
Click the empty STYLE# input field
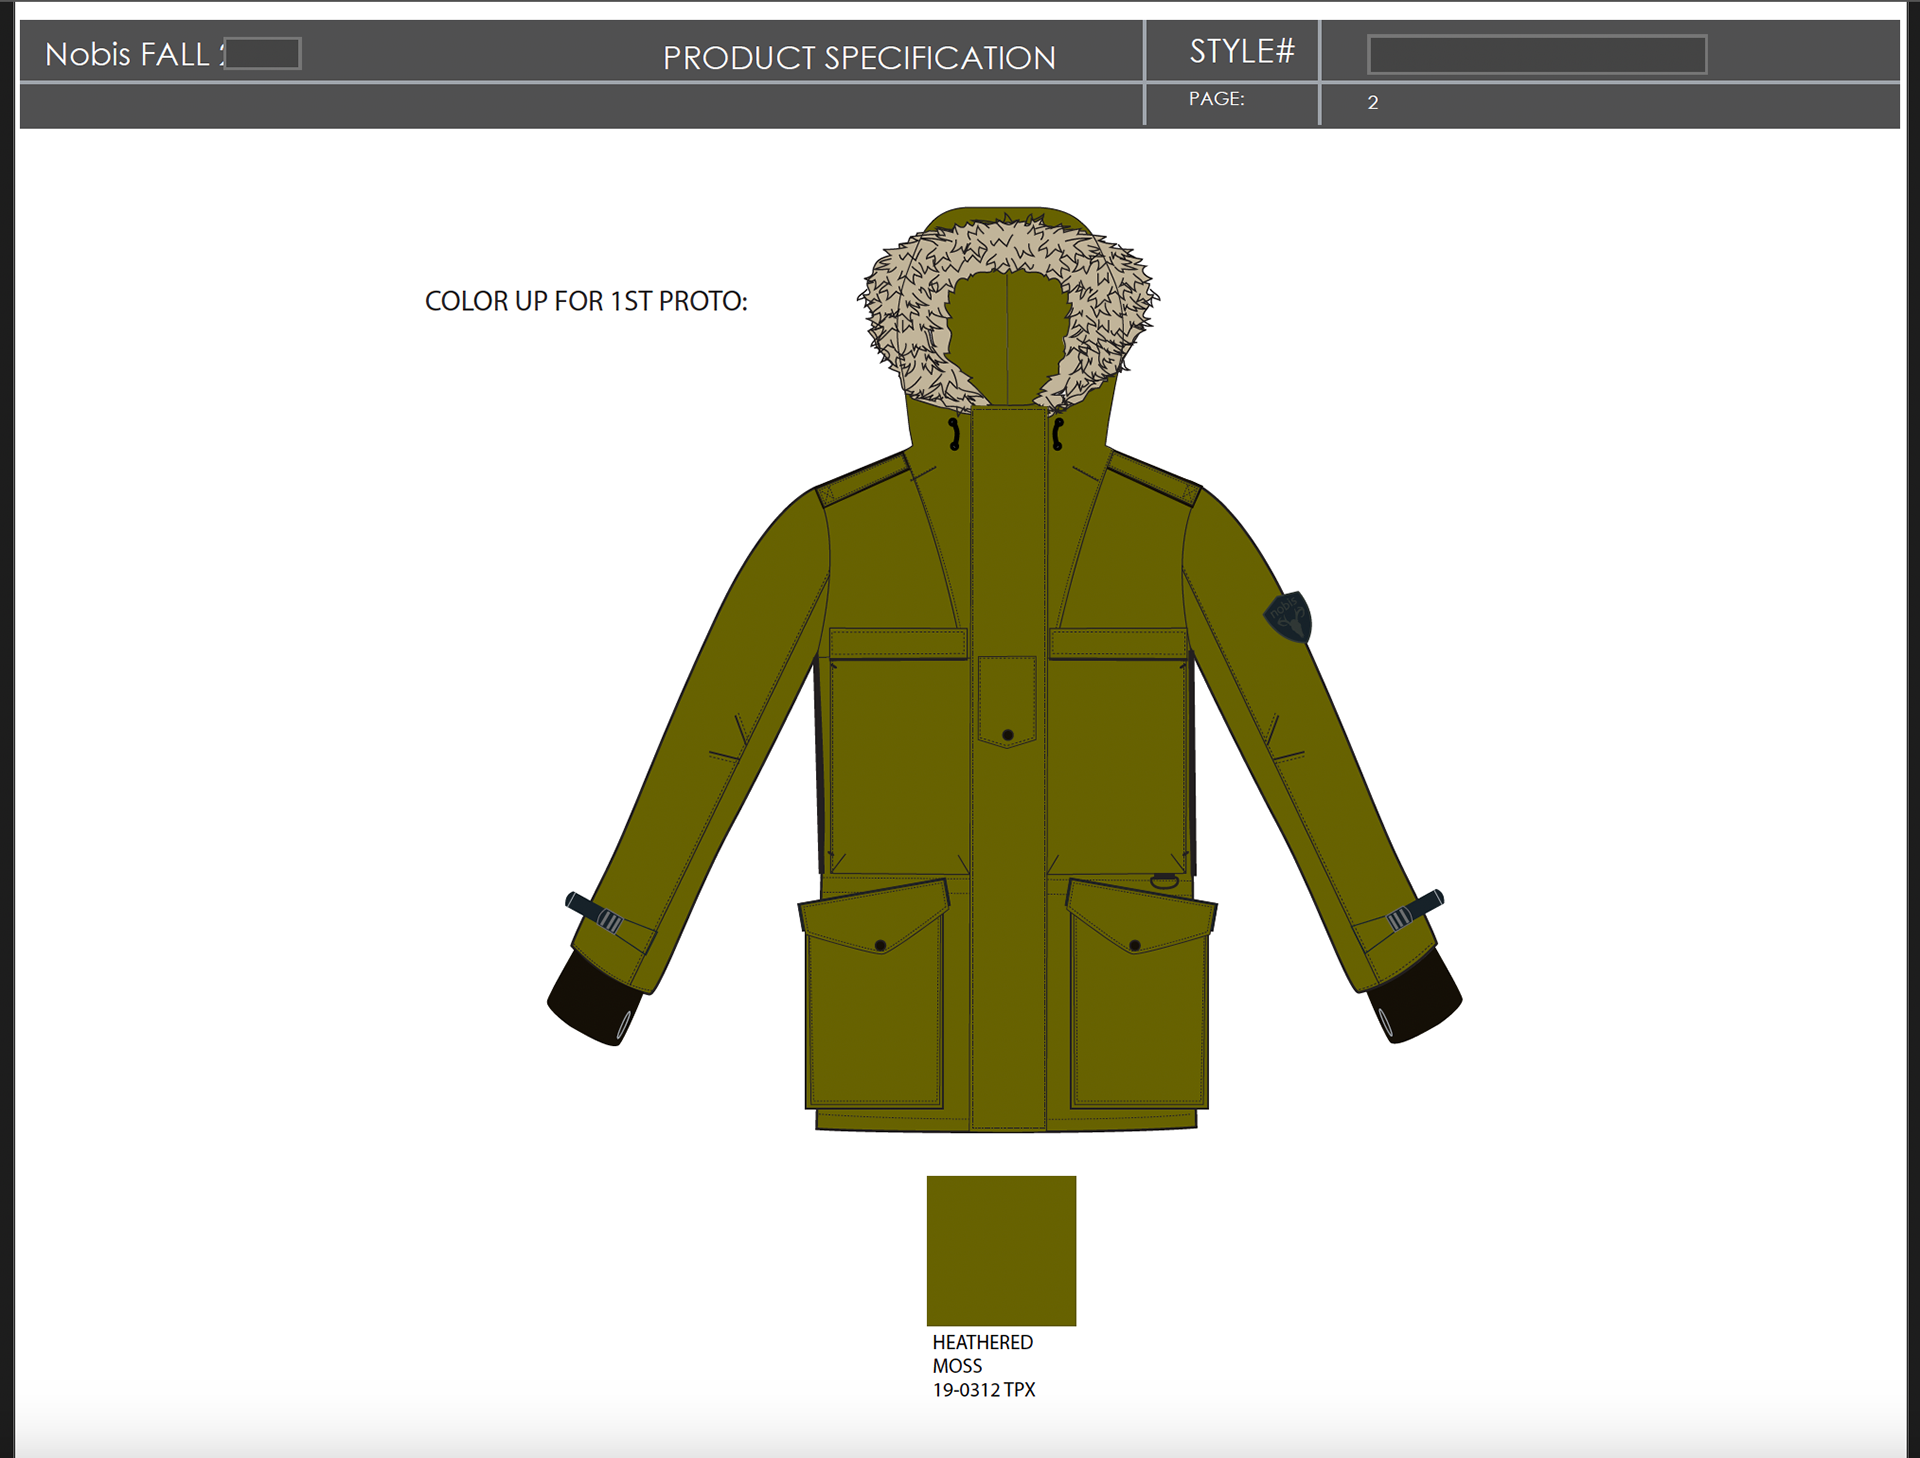1536,54
